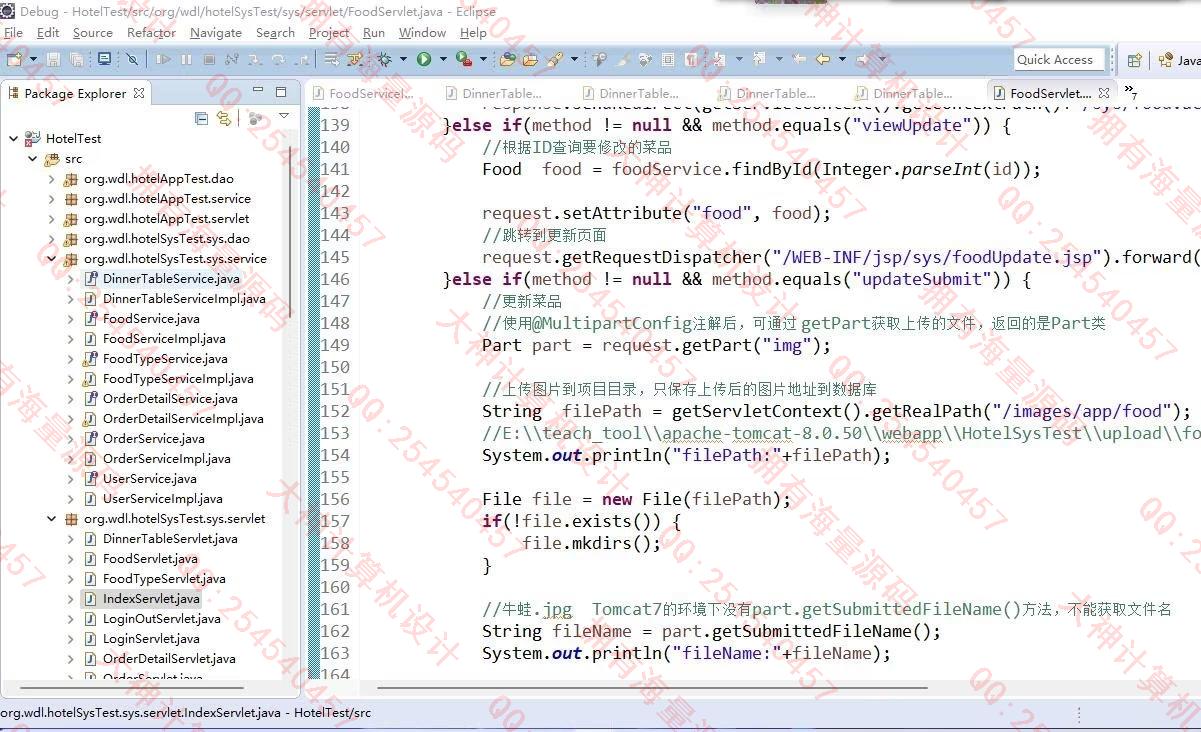The image size is (1201, 732).
Task: Open the Back history dropdown arrow
Action: click(x=842, y=60)
